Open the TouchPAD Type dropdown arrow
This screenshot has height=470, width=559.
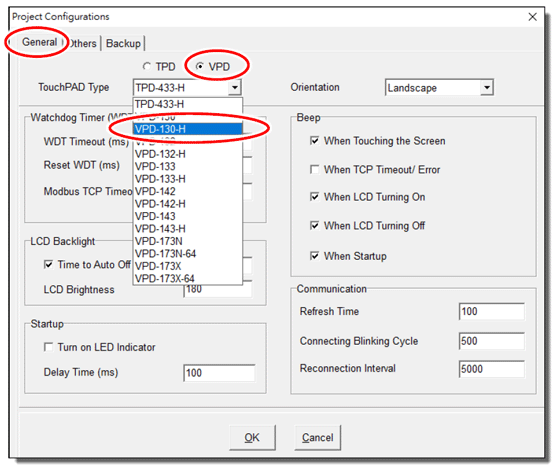pos(235,87)
